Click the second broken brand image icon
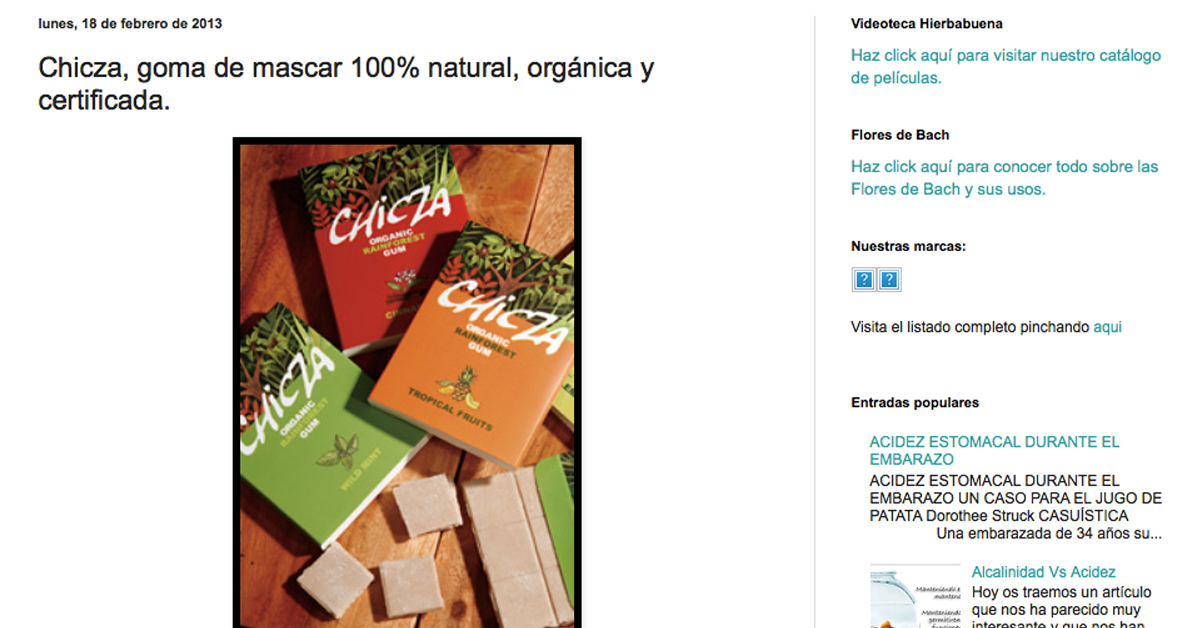The image size is (1200, 628). pyautogui.click(x=889, y=280)
